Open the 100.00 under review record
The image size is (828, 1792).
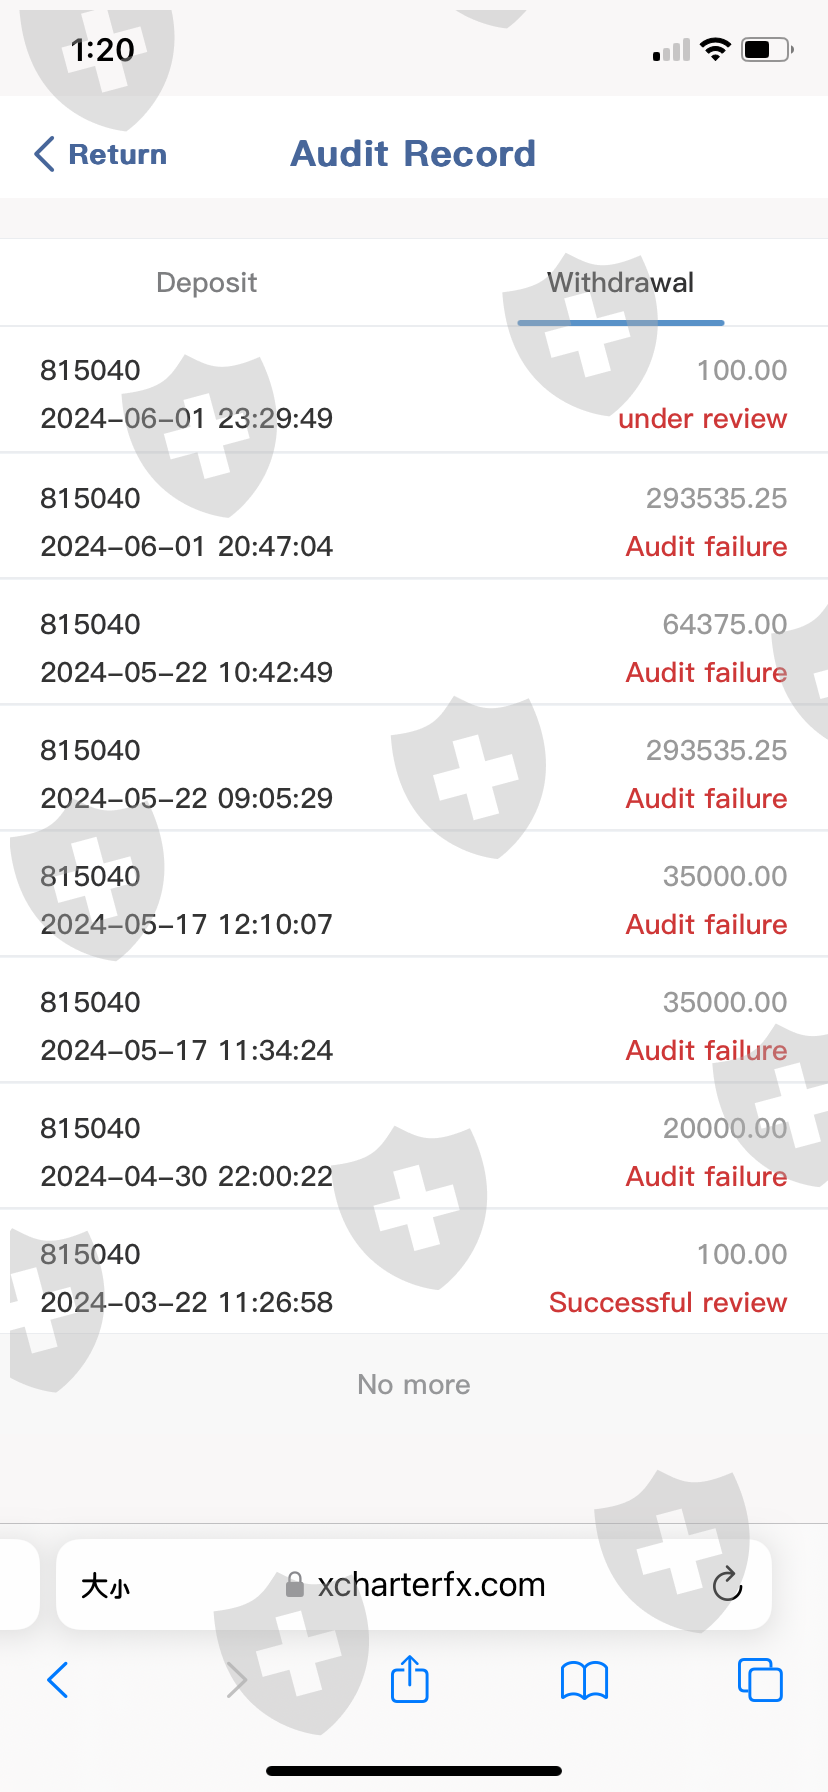pos(414,394)
